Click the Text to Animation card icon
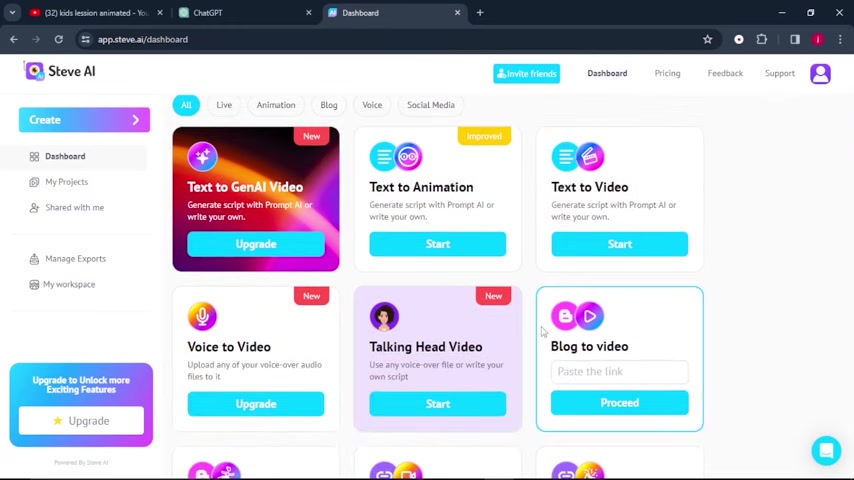This screenshot has width=854, height=480. point(396,156)
